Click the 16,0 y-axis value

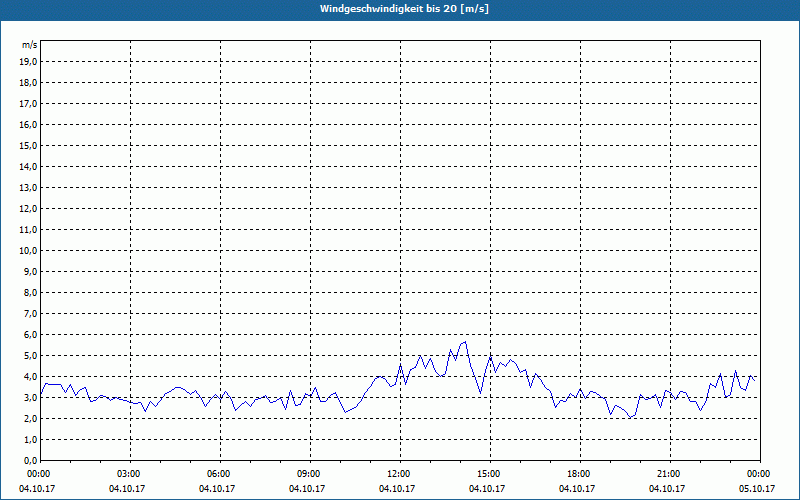click(x=28, y=124)
